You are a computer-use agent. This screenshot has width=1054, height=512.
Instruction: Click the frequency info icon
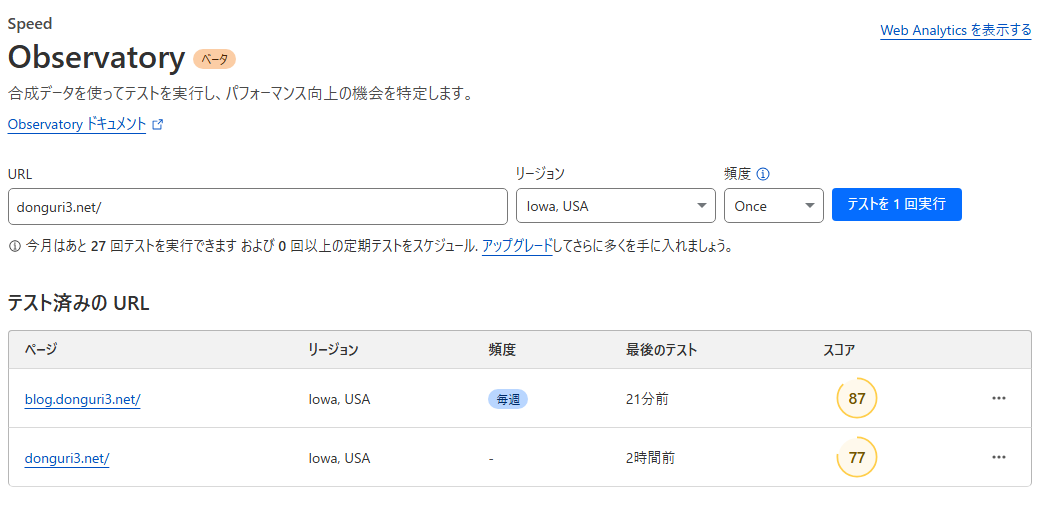click(x=763, y=174)
